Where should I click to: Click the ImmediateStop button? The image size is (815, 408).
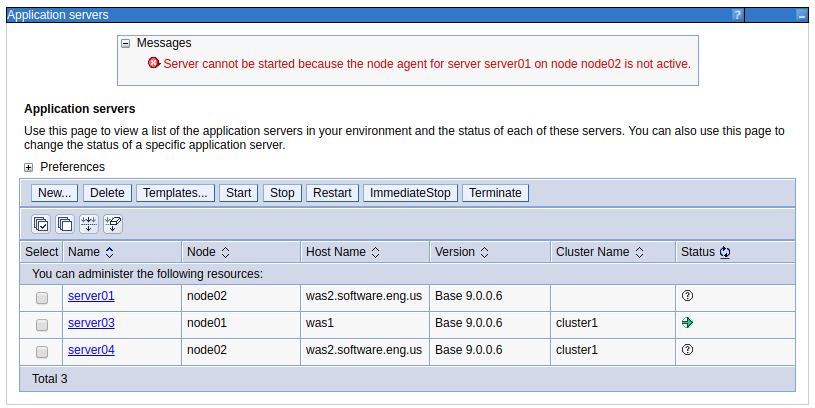(410, 193)
